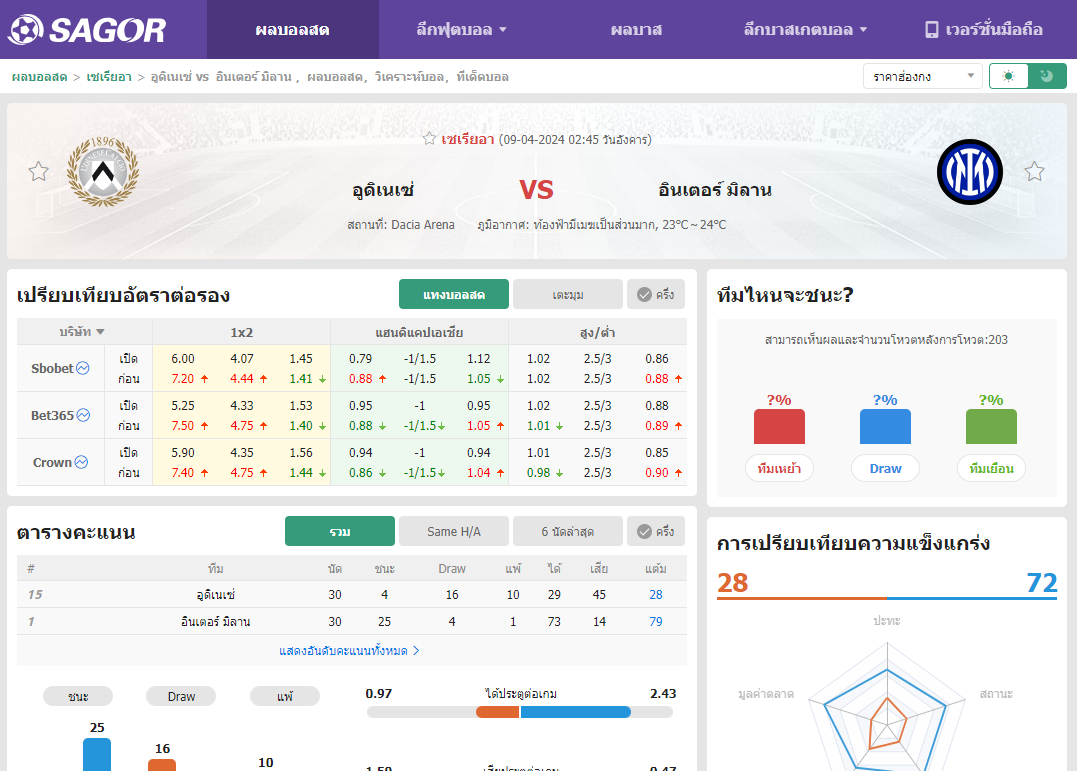Click the 28 vs 72 strength bar

pos(887,599)
